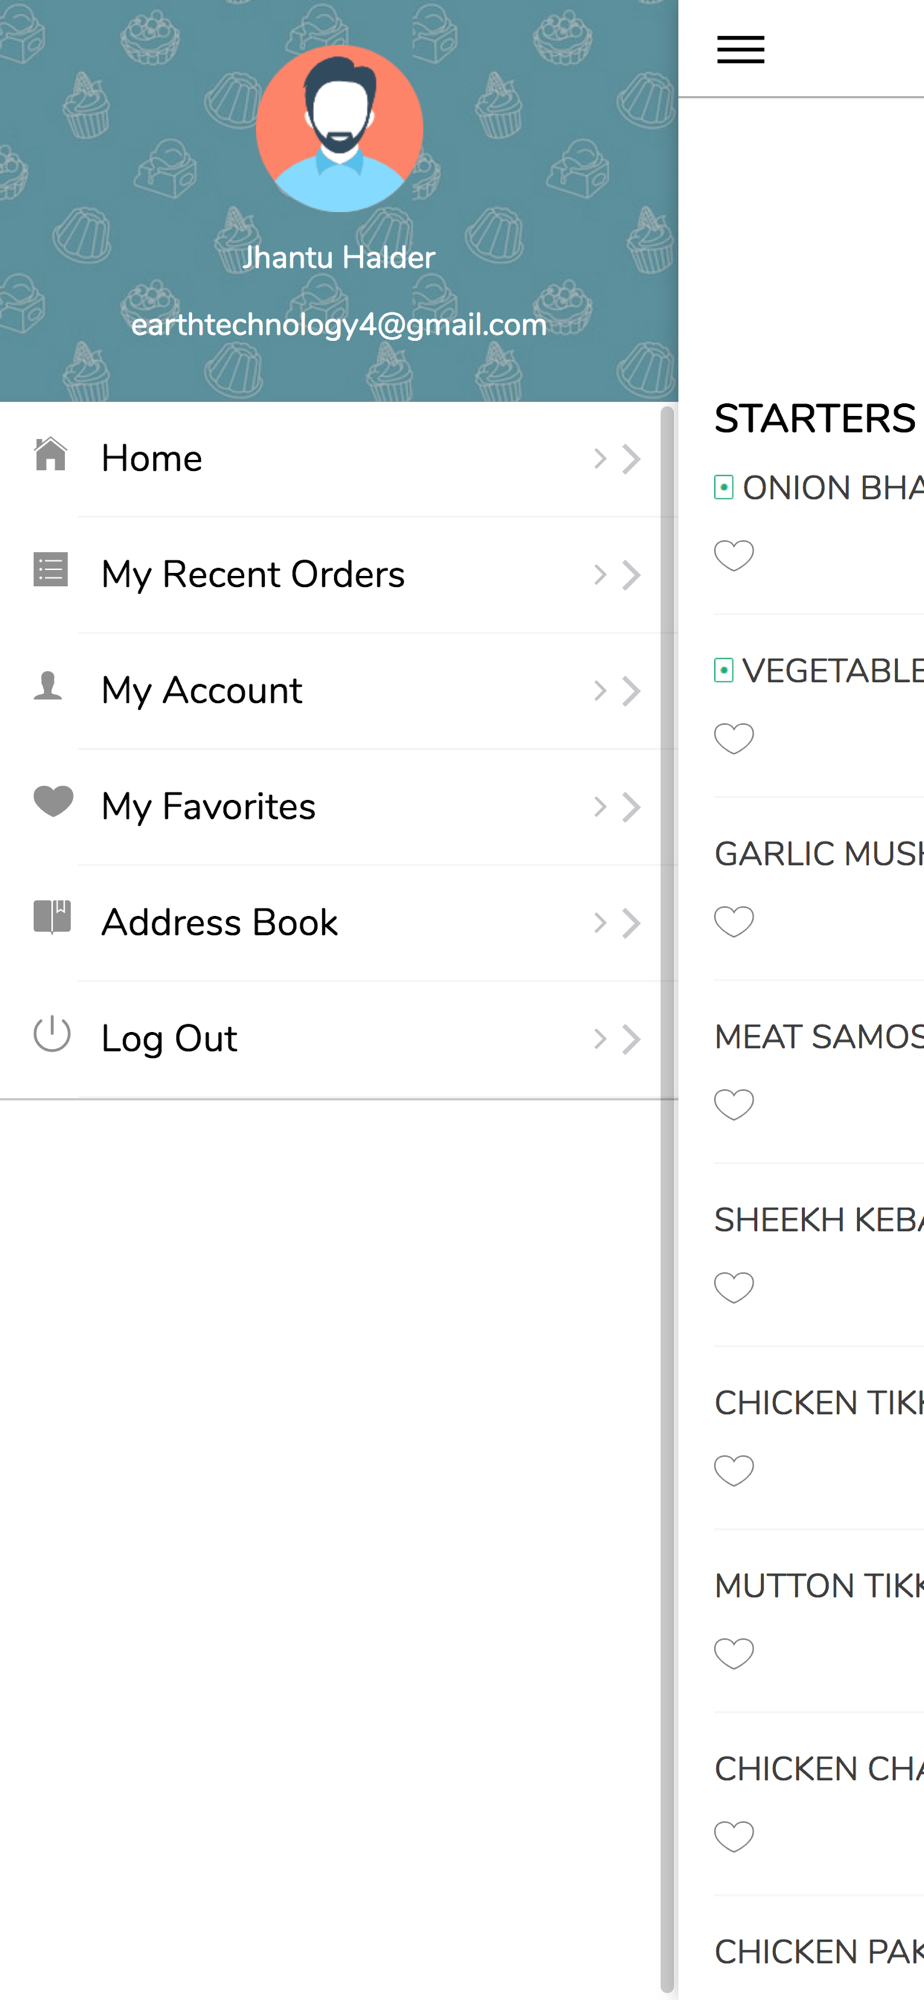The height and width of the screenshot is (2000, 924).
Task: Select the Log Out option
Action: (169, 1039)
